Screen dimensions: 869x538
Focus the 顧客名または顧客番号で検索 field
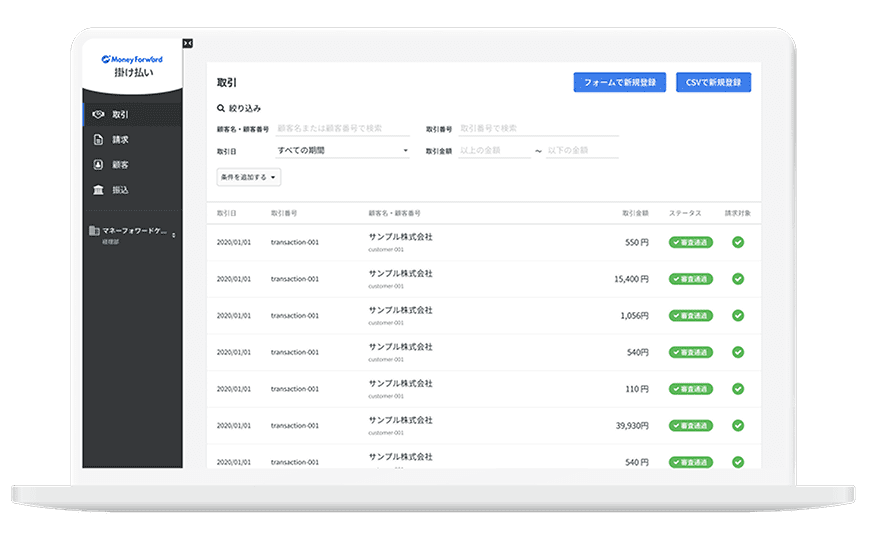point(342,129)
